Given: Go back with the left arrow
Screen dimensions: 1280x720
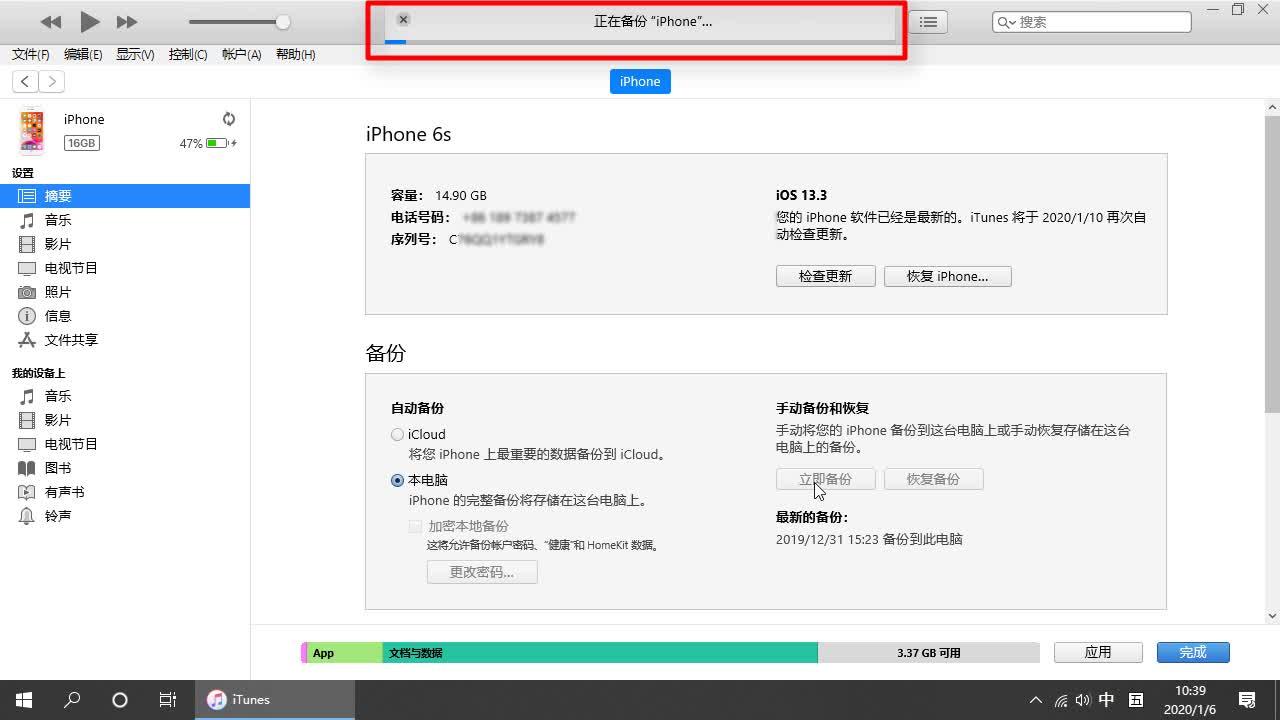Looking at the screenshot, I should point(25,82).
